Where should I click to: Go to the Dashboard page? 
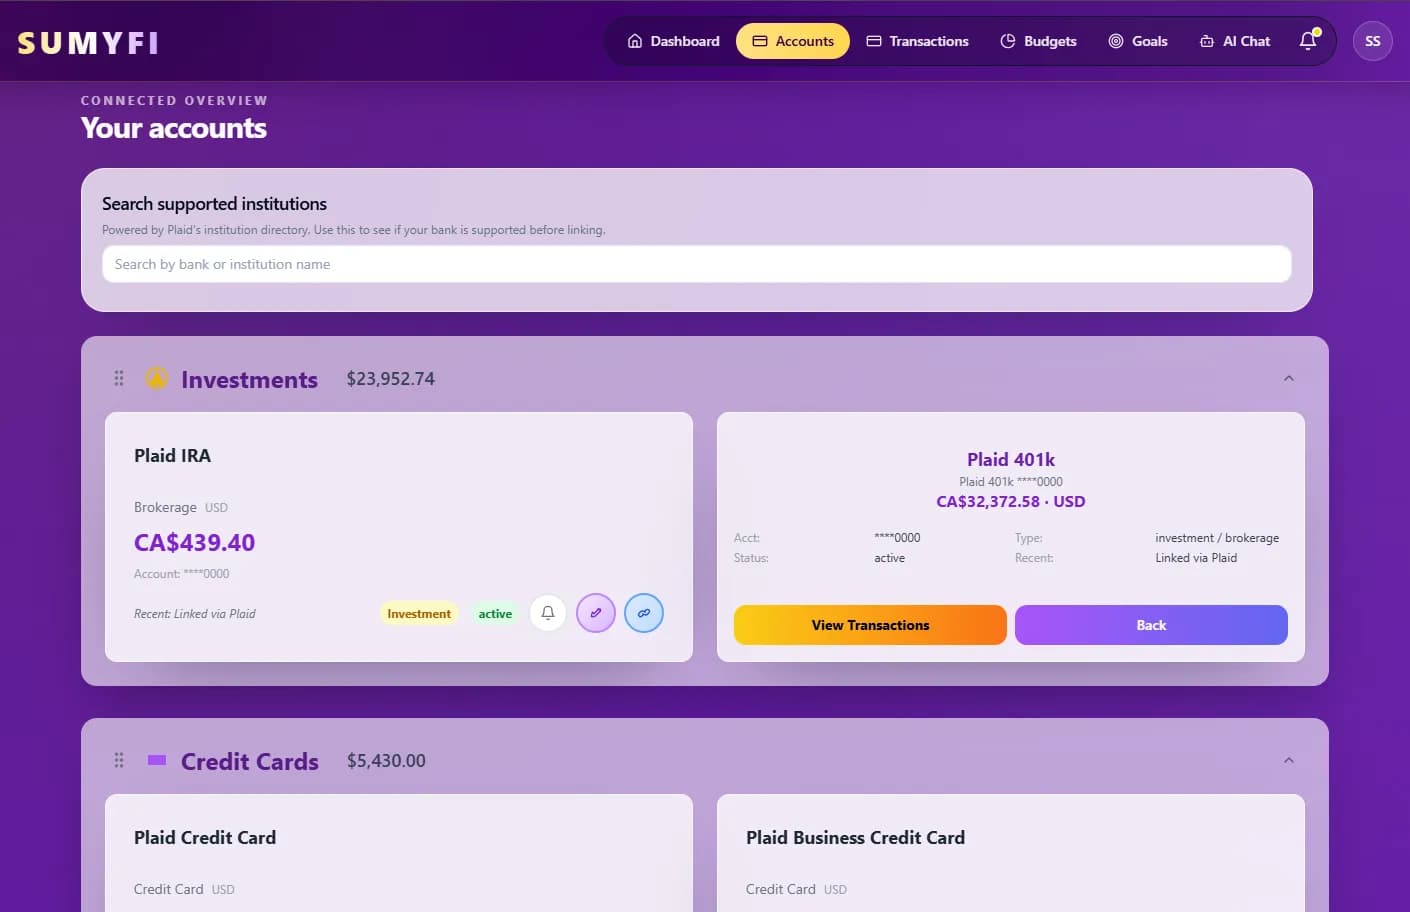coord(674,41)
